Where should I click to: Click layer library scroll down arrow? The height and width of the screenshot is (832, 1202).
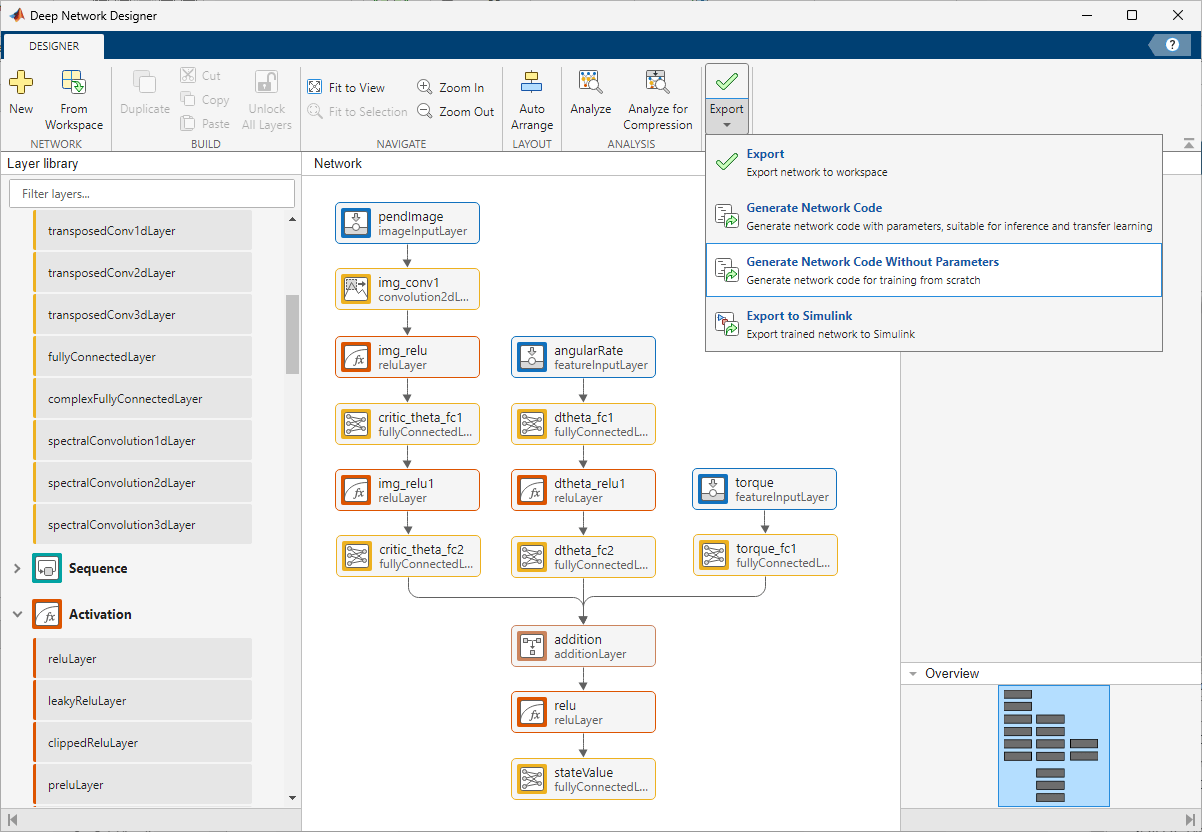[x=292, y=798]
